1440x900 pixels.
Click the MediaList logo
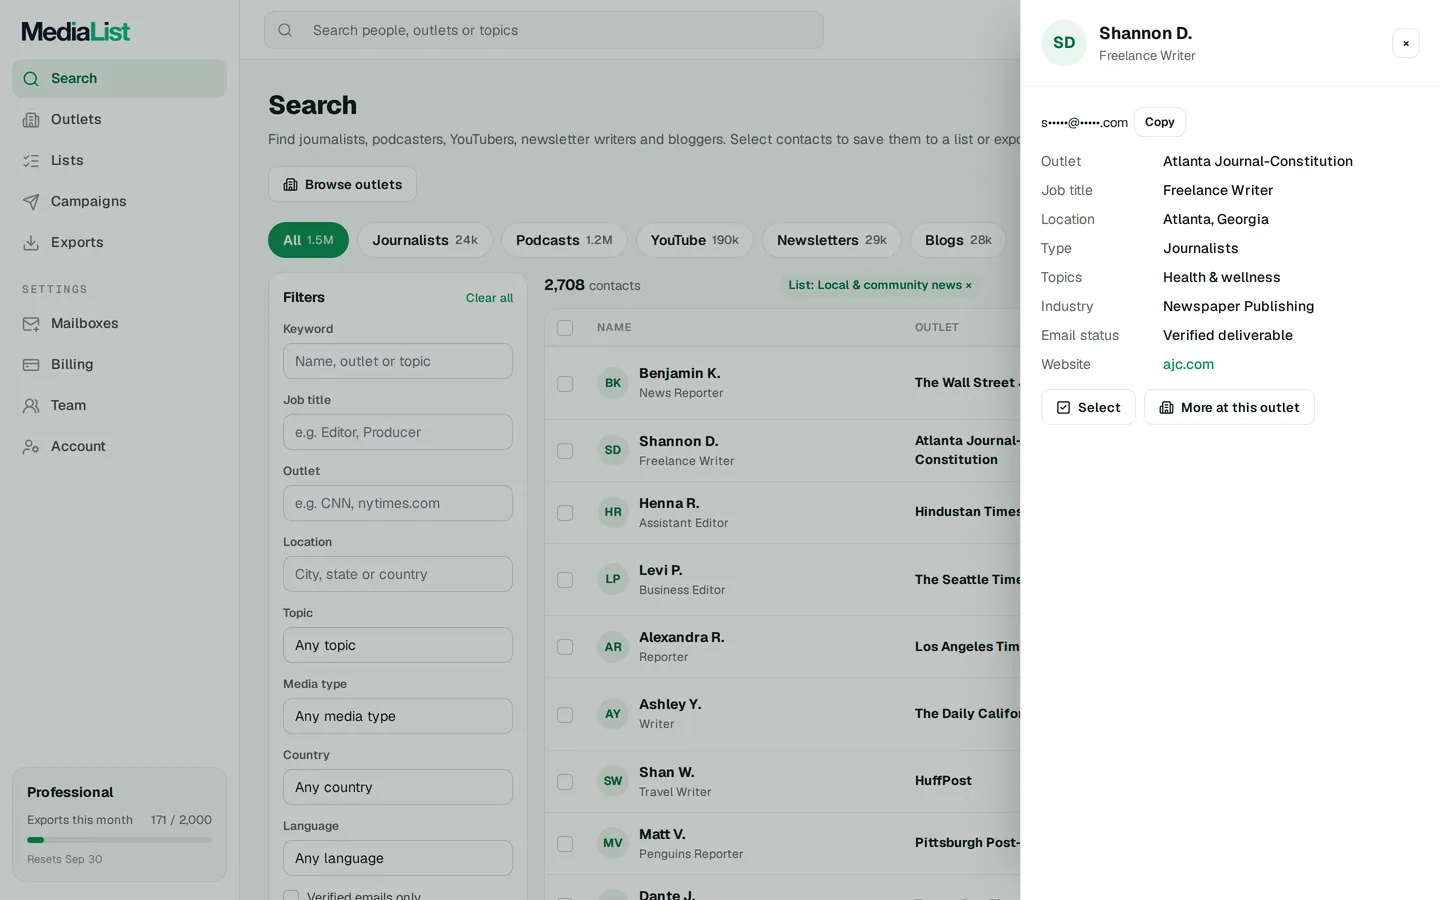[76, 32]
